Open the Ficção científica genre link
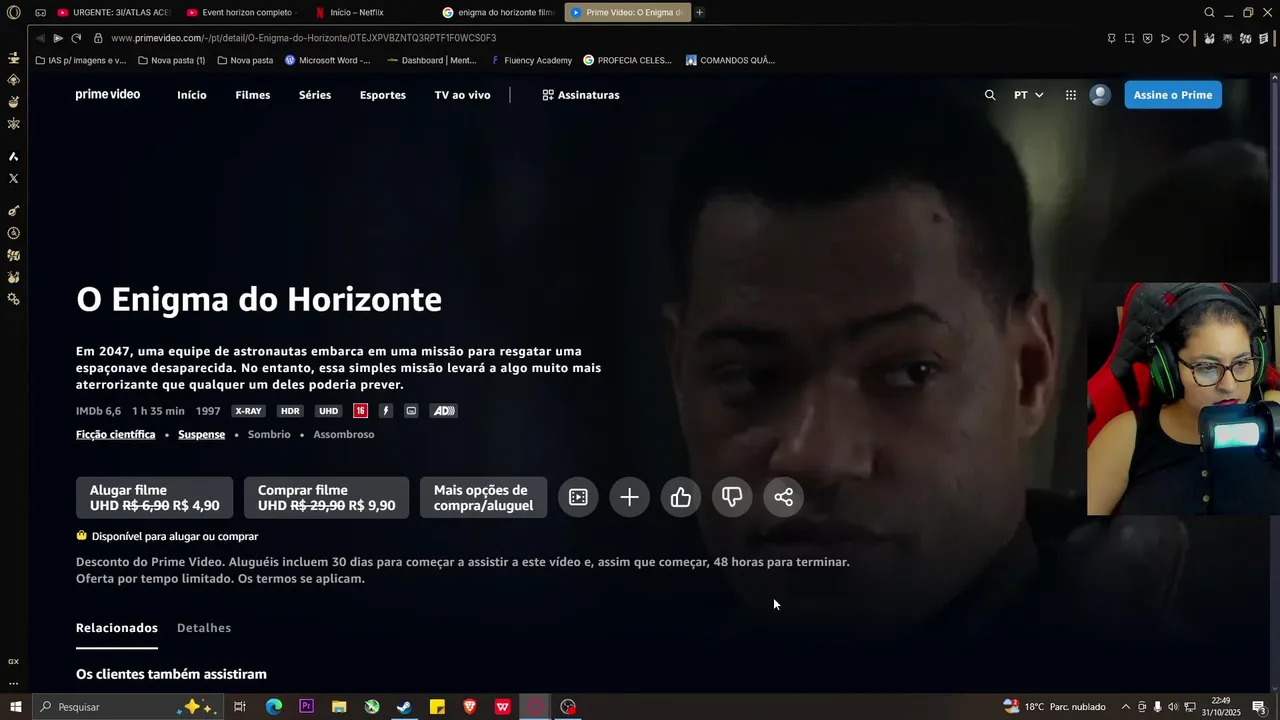The width and height of the screenshot is (1280, 720). click(116, 435)
